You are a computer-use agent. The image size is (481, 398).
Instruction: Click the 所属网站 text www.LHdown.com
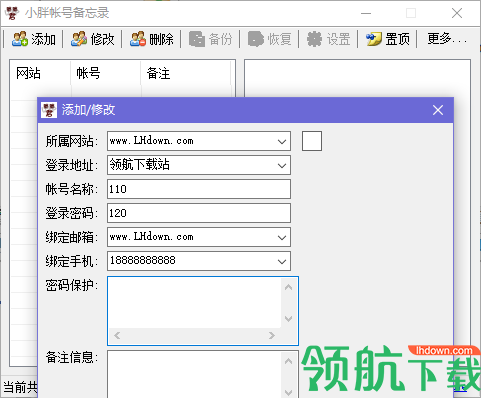pyautogui.click(x=152, y=141)
